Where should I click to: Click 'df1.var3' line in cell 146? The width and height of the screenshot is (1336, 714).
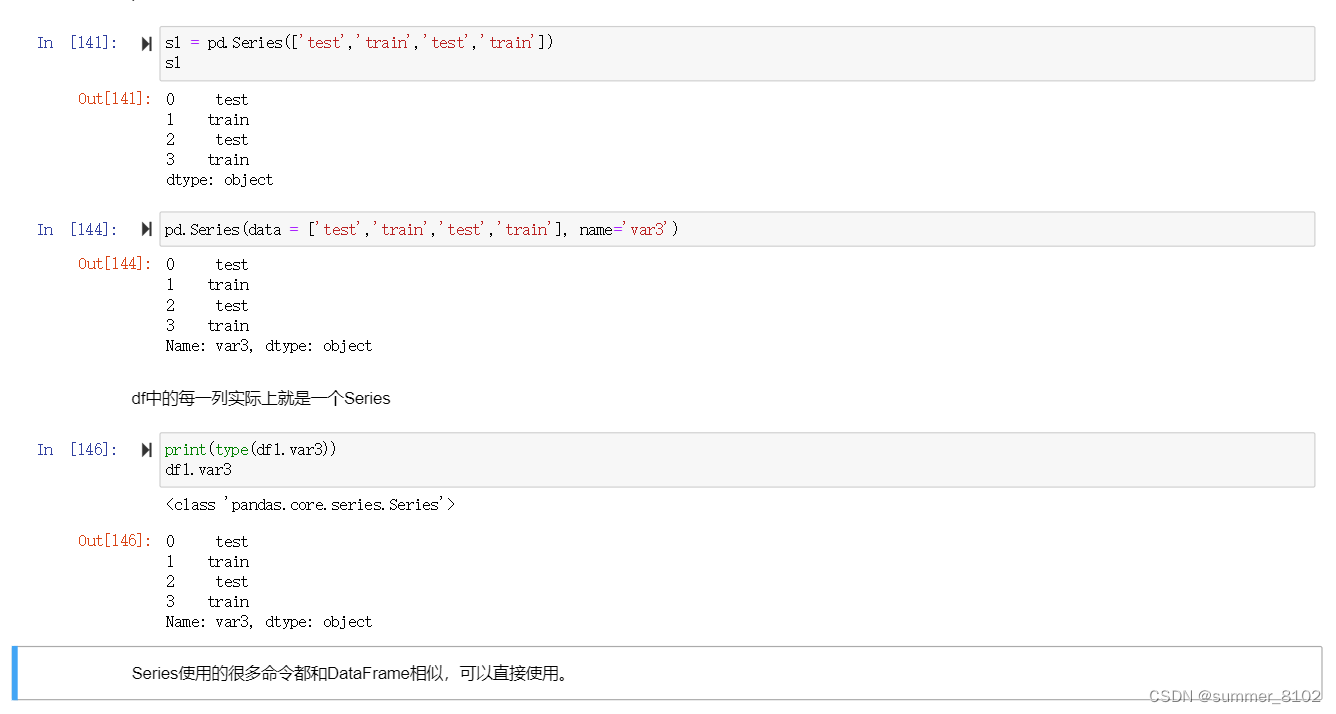pyautogui.click(x=198, y=470)
